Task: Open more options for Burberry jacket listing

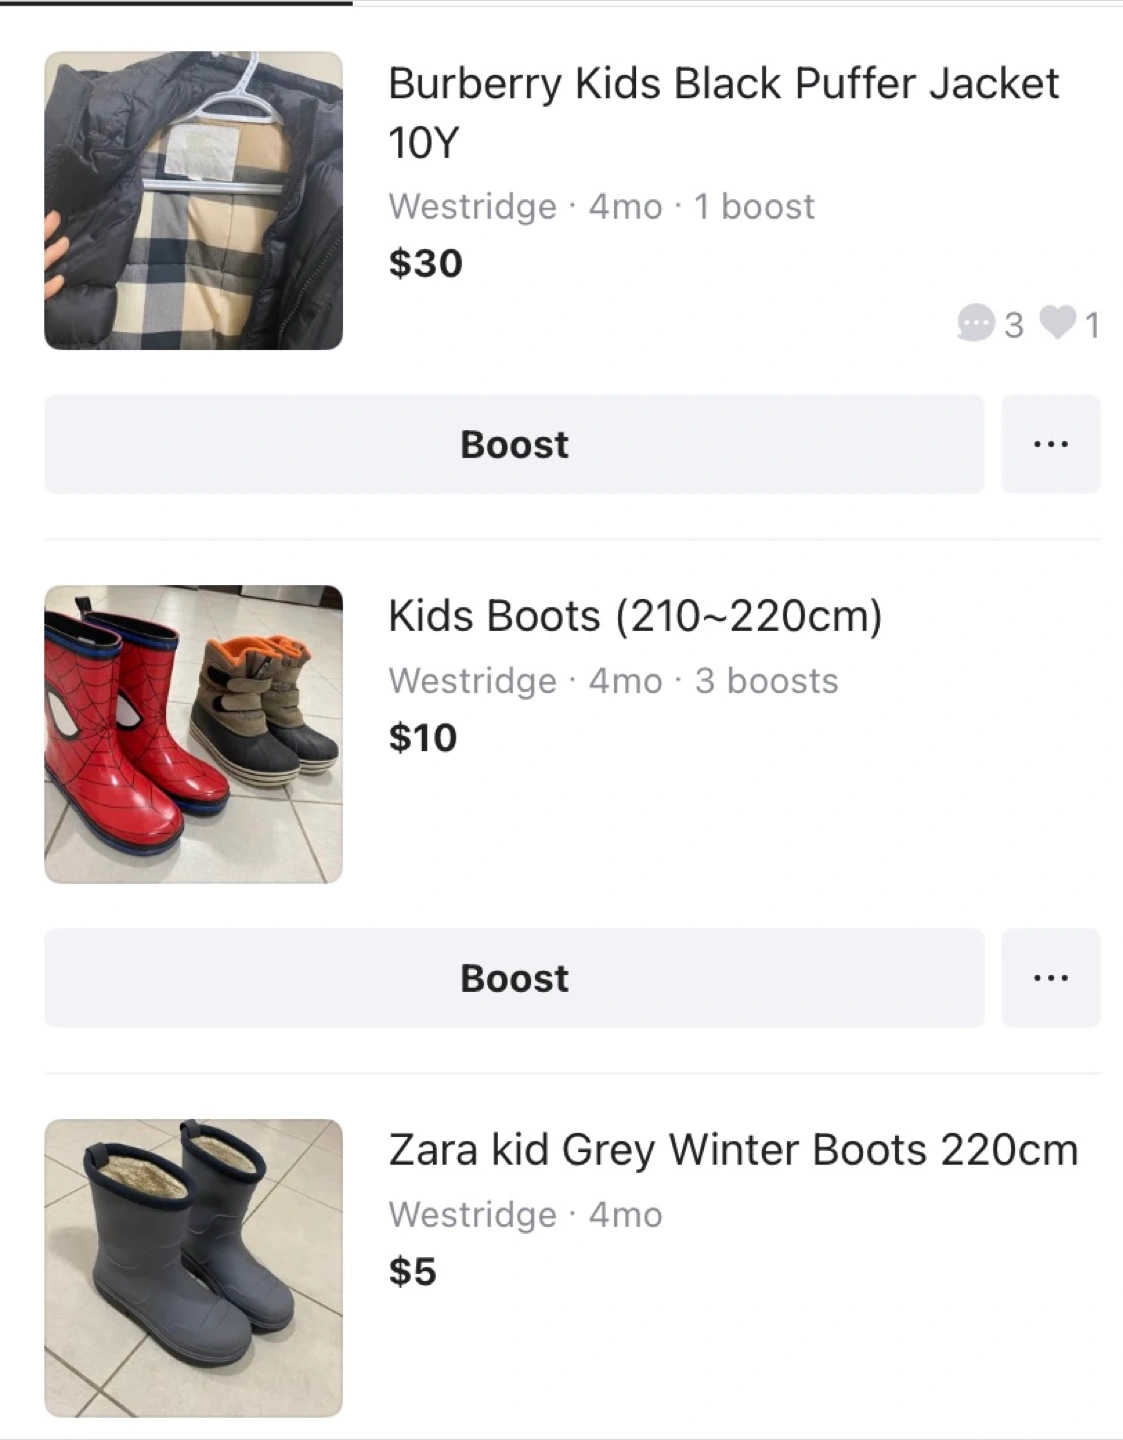Action: (x=1050, y=444)
